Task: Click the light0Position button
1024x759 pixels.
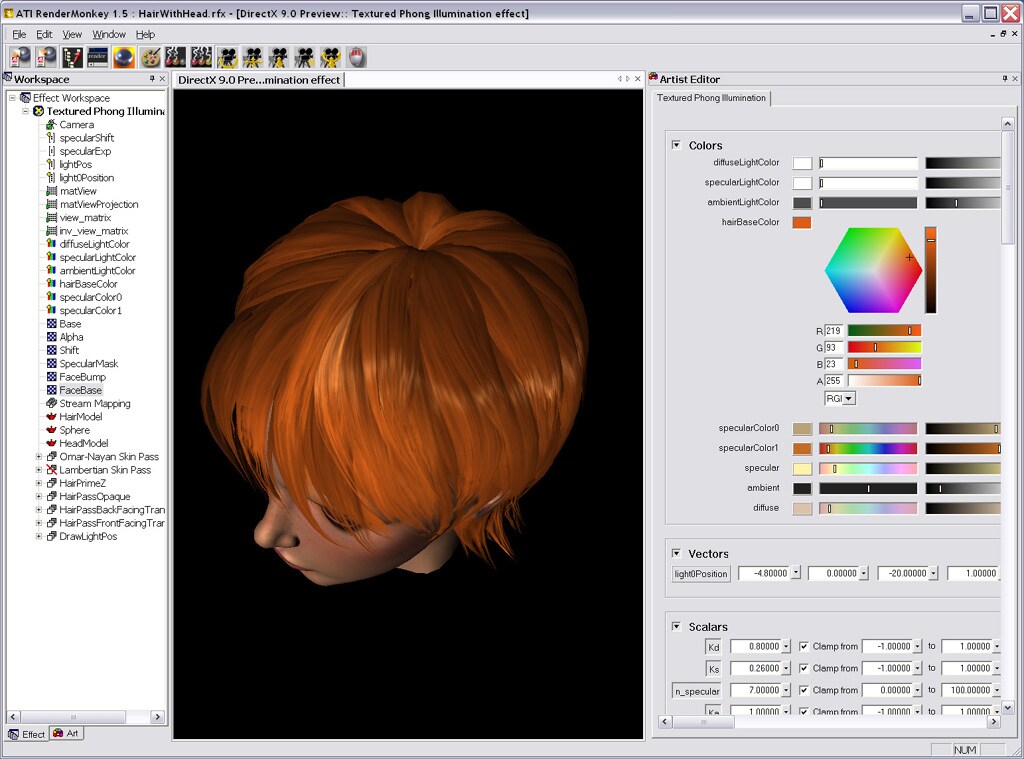Action: [x=700, y=574]
